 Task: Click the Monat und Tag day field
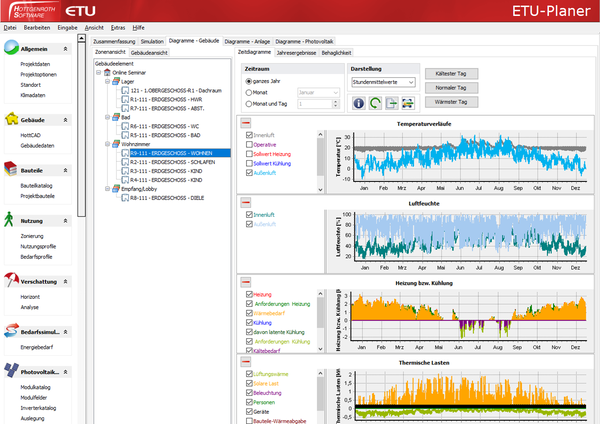coord(315,104)
